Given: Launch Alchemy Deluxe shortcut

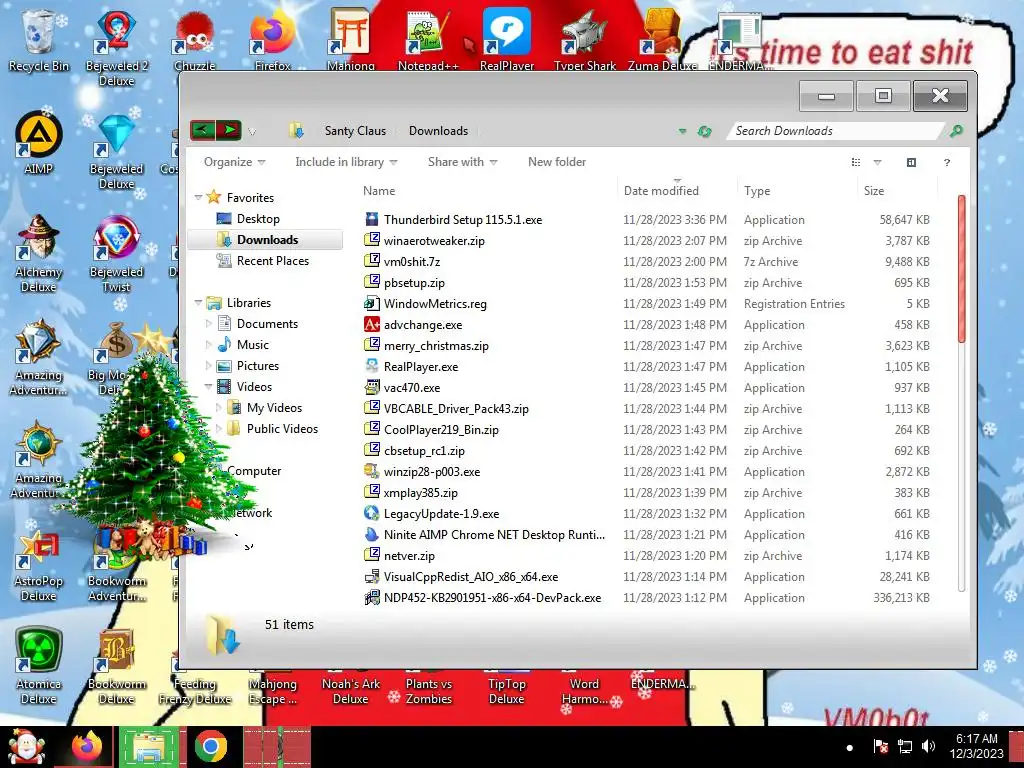Looking at the screenshot, I should click(x=38, y=253).
